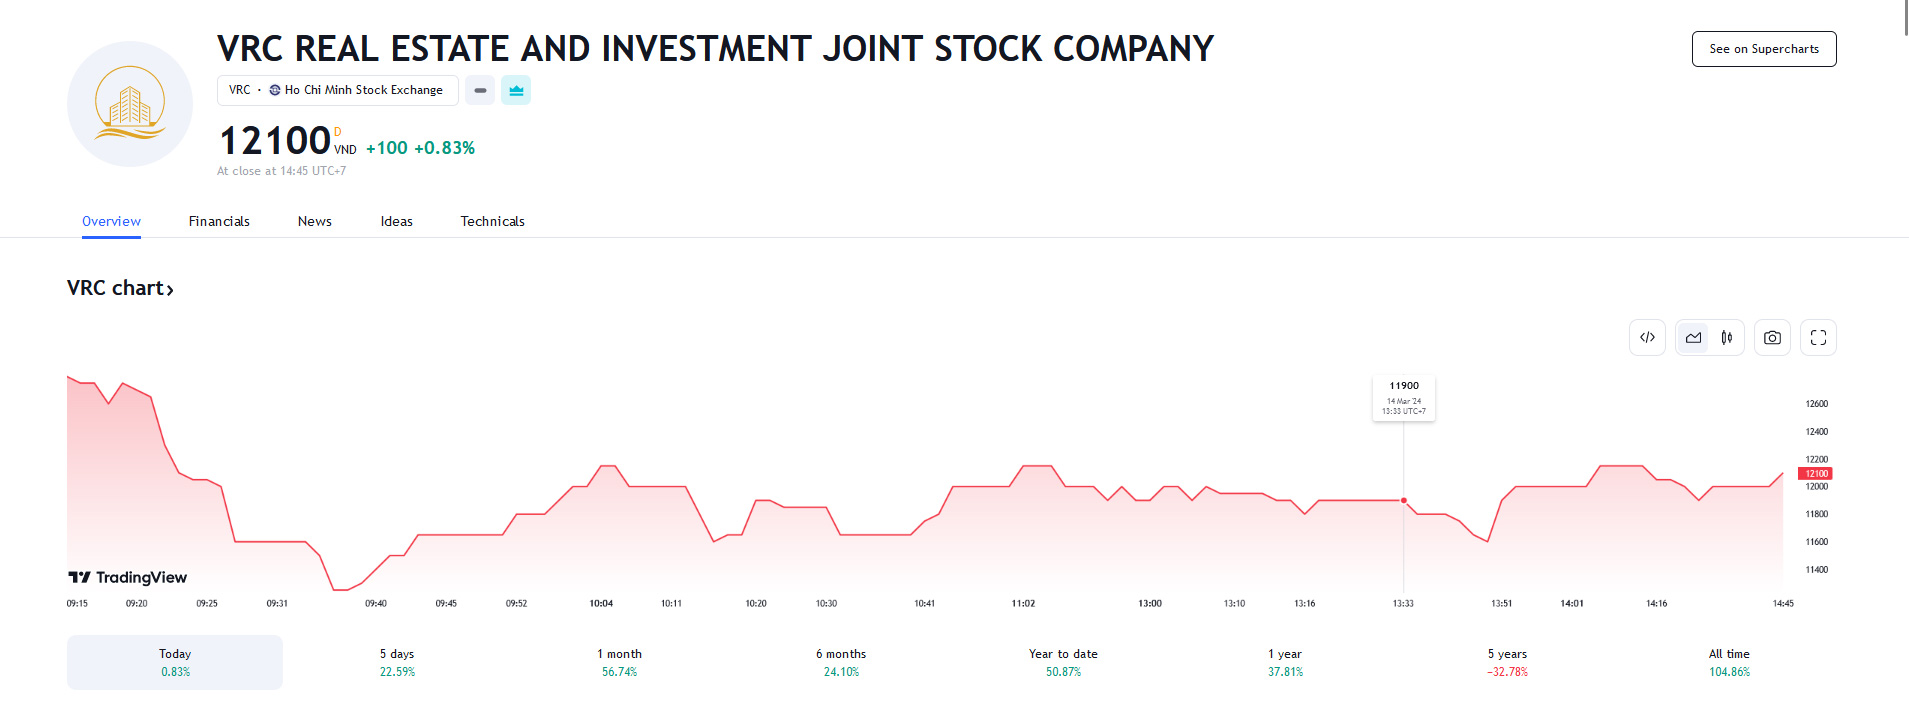Image resolution: width=1909 pixels, height=709 pixels.
Task: Take a chart snapshot with camera icon
Action: (1772, 338)
